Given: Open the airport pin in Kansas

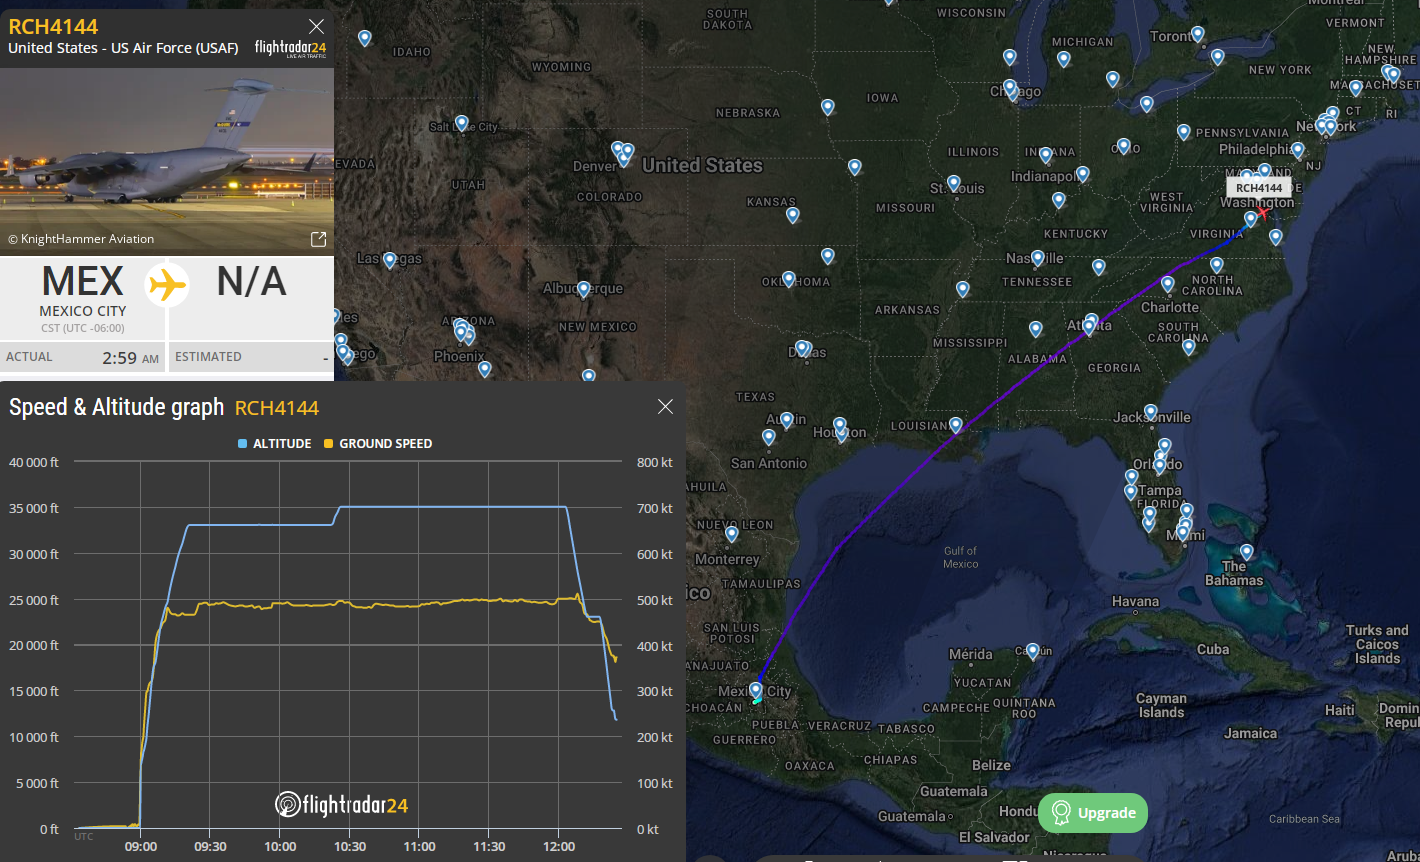Looking at the screenshot, I should point(793,214).
